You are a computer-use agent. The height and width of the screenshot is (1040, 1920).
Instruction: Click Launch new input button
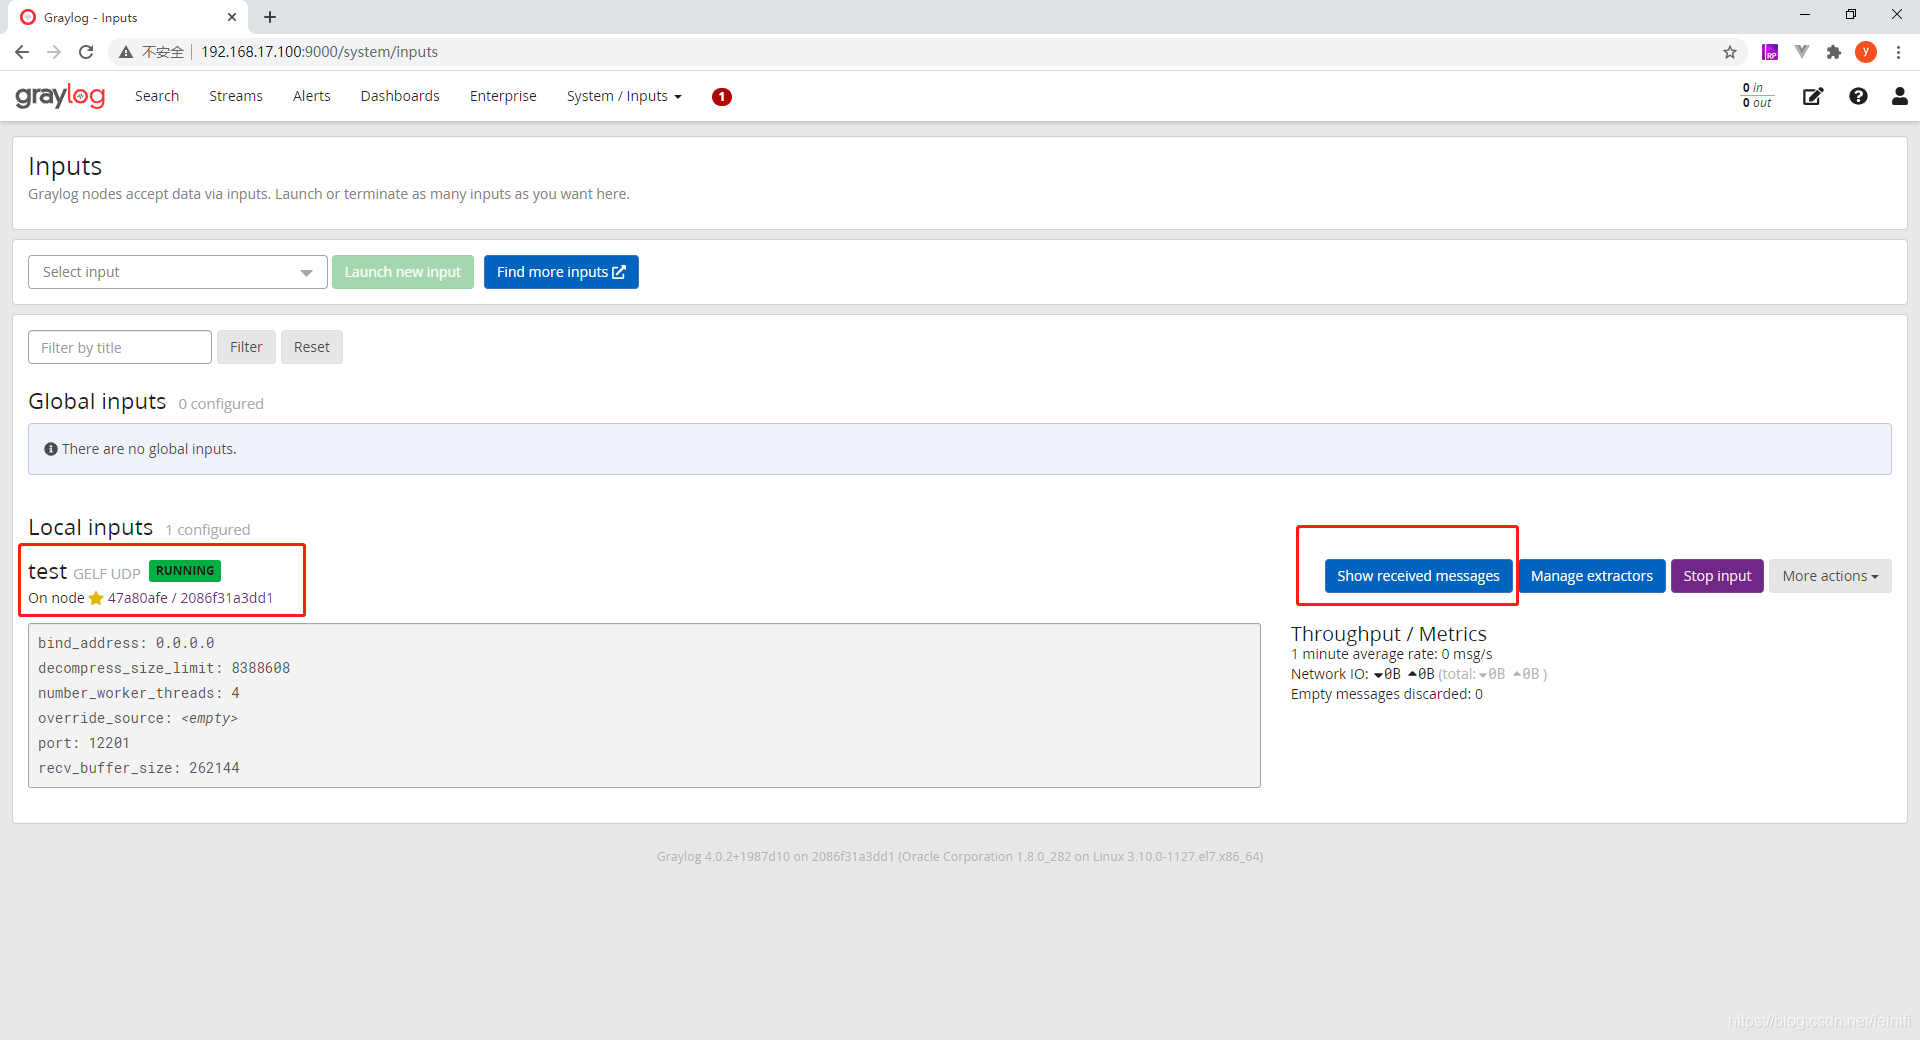(x=403, y=272)
